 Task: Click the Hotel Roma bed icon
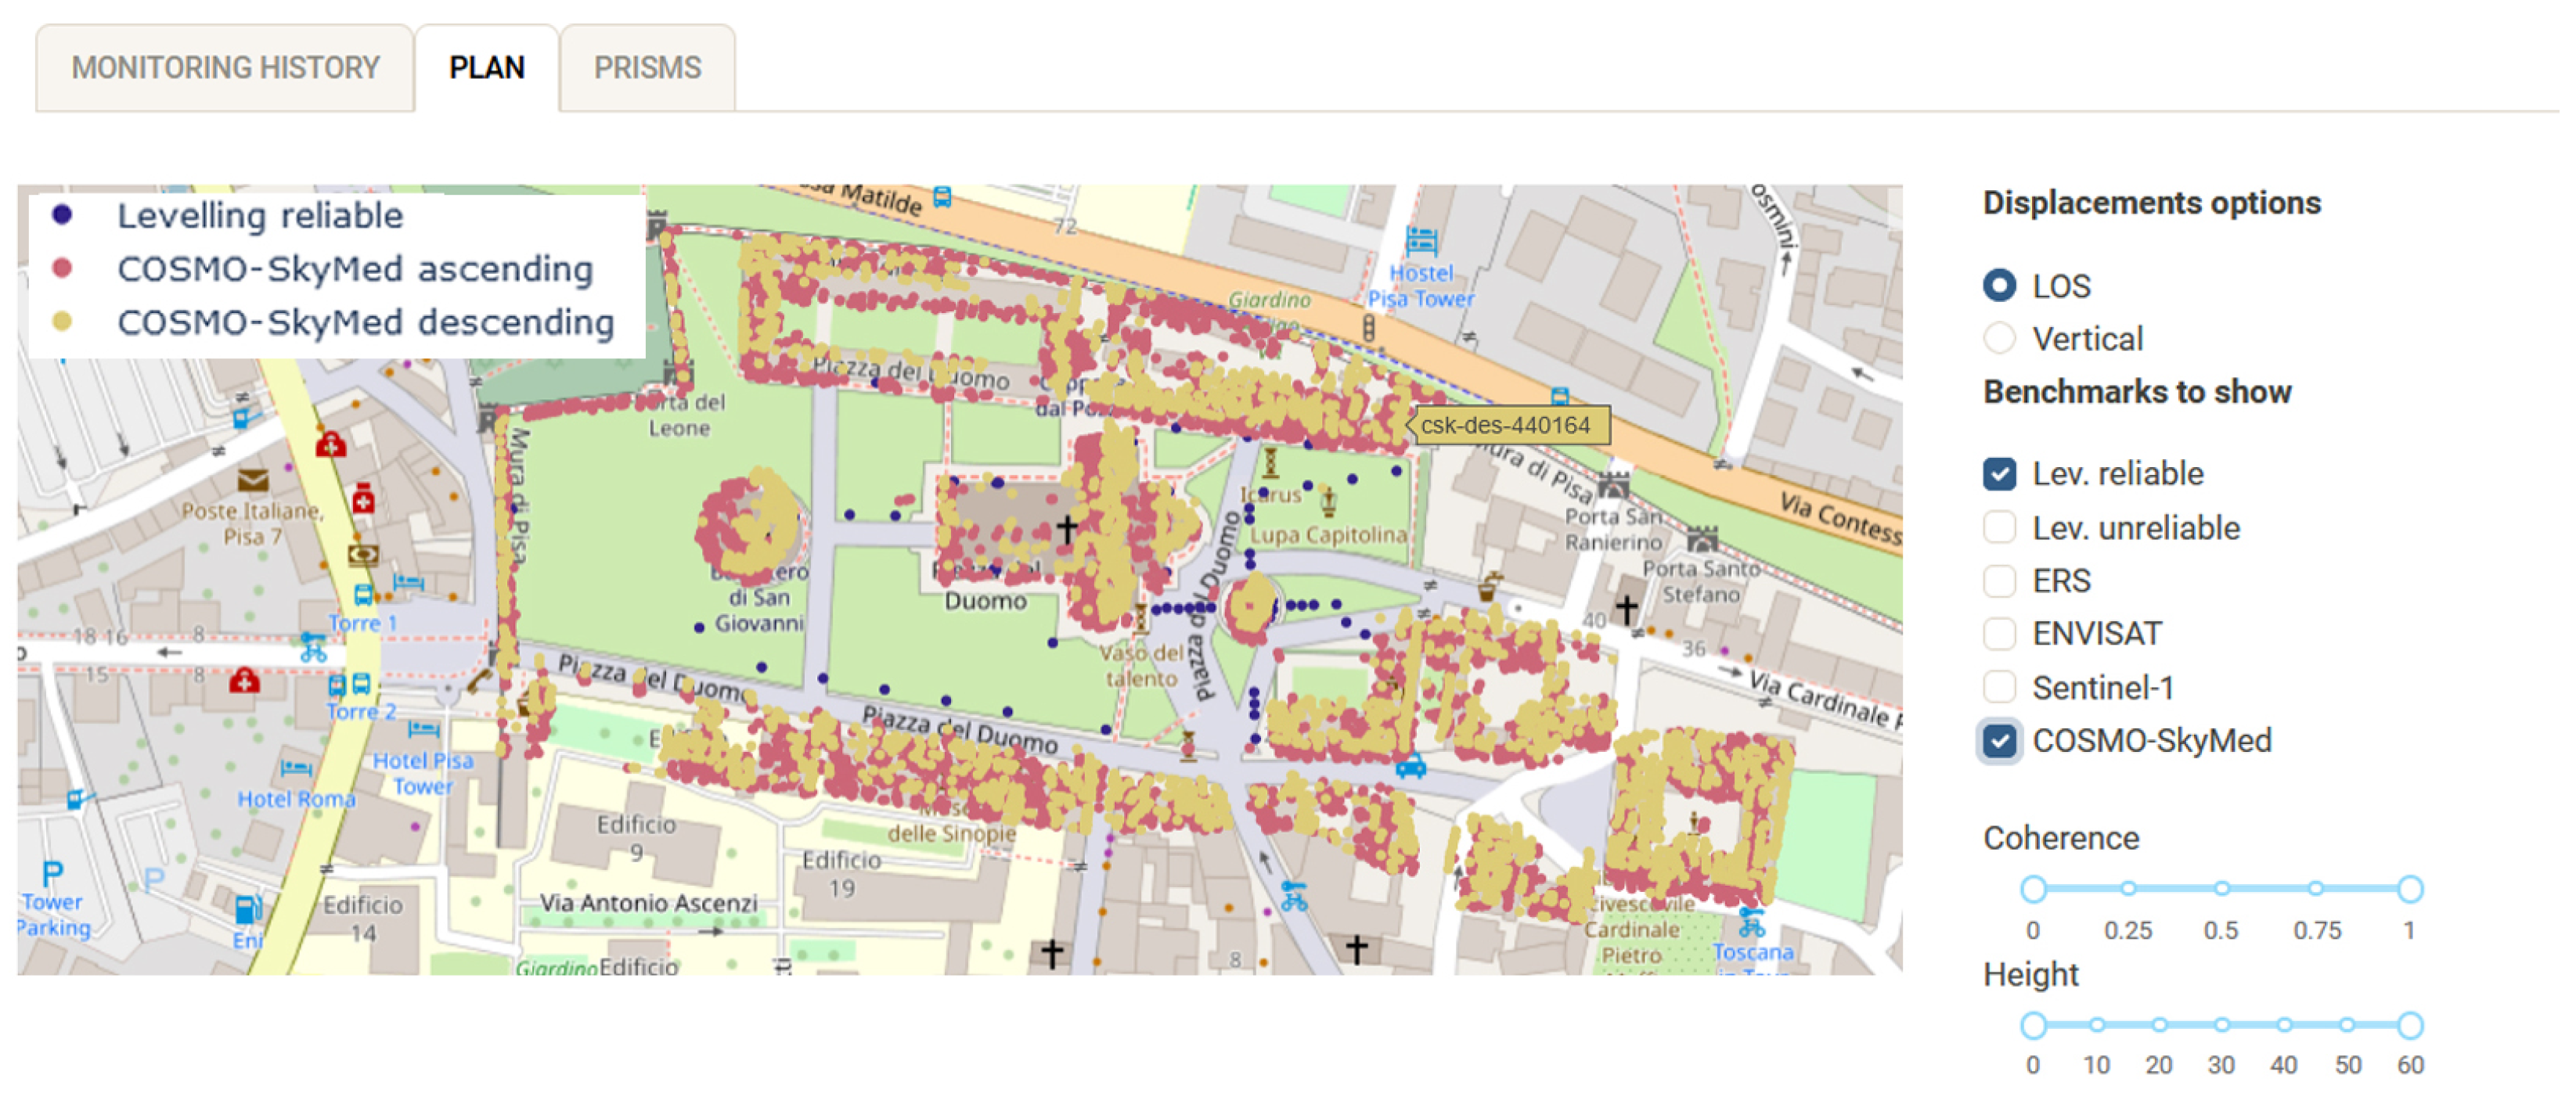click(x=295, y=768)
